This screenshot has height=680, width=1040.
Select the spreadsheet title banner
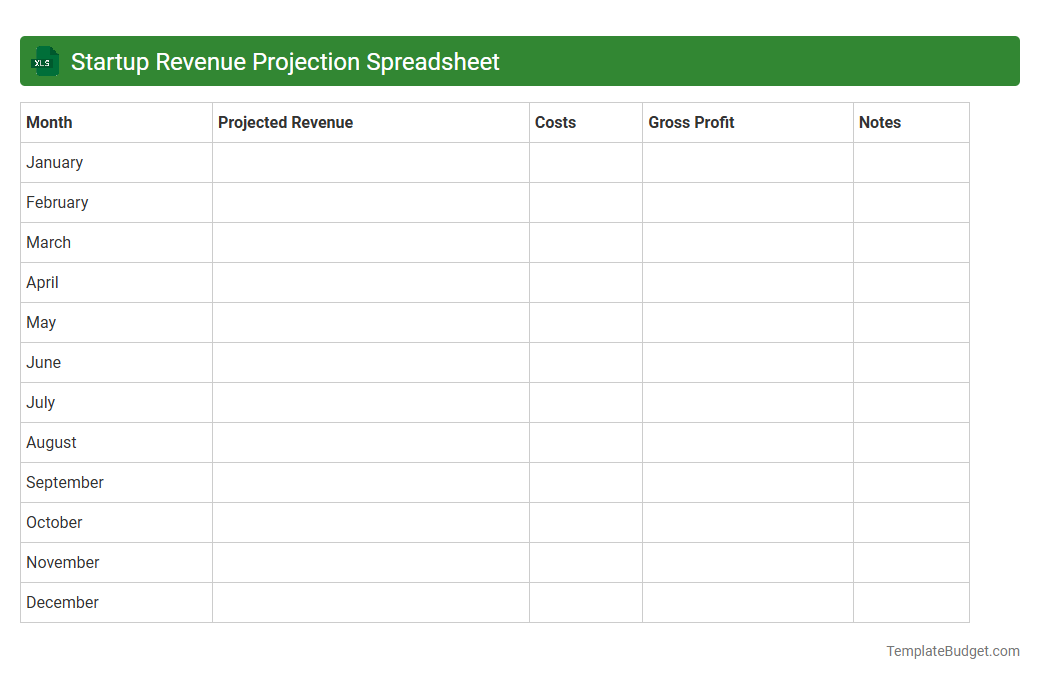tap(520, 61)
